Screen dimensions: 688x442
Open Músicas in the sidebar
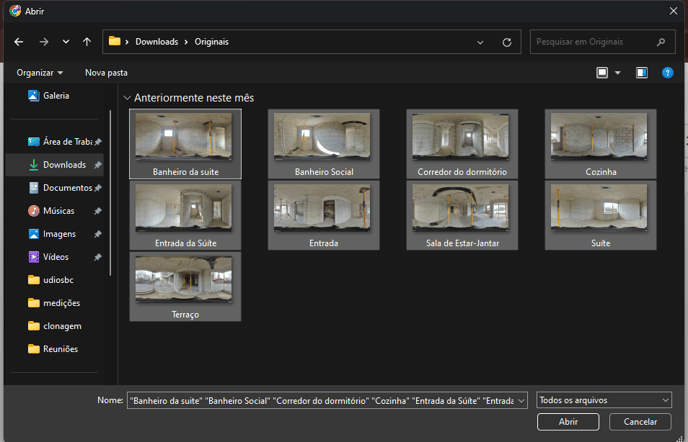55,211
